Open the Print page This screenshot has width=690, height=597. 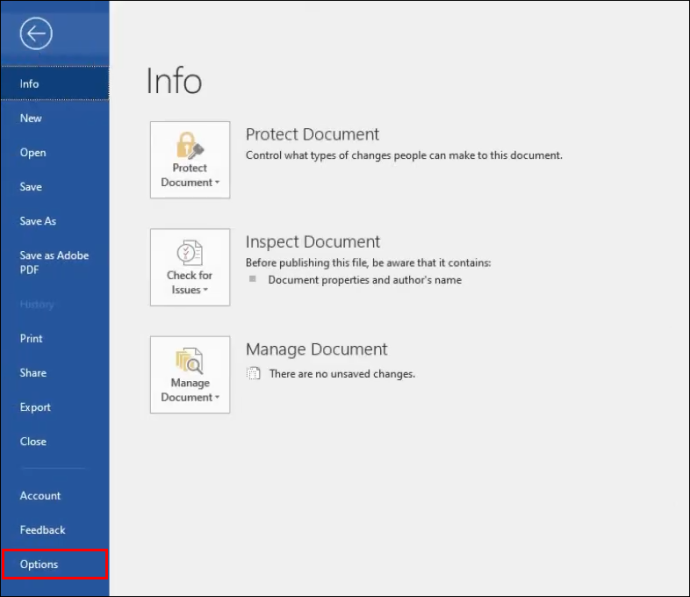point(55,338)
